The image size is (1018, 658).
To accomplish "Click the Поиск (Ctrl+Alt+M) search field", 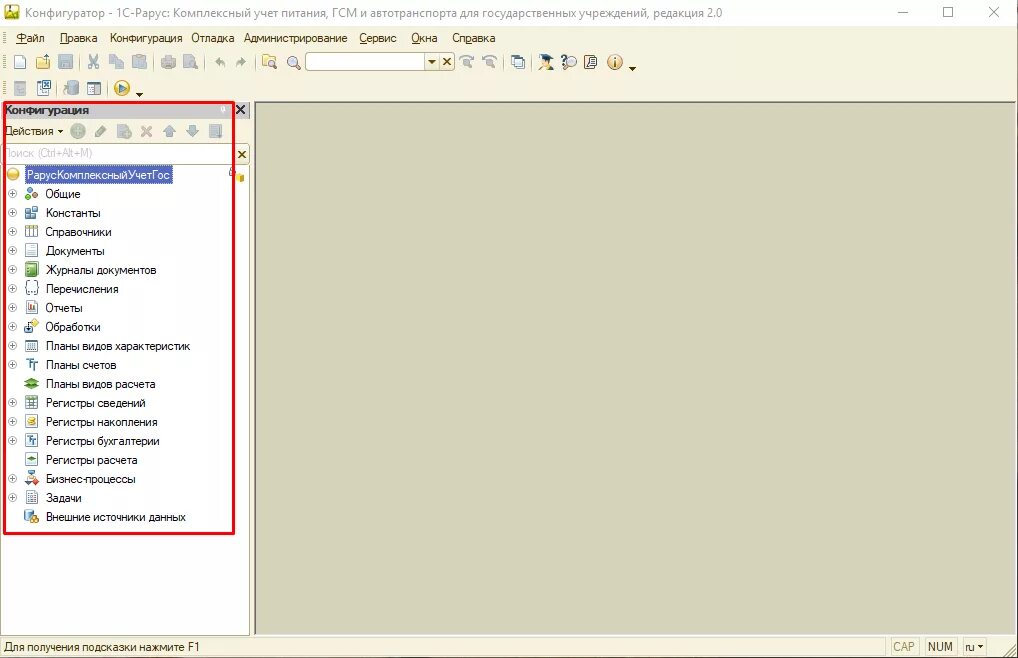I will click(x=118, y=154).
